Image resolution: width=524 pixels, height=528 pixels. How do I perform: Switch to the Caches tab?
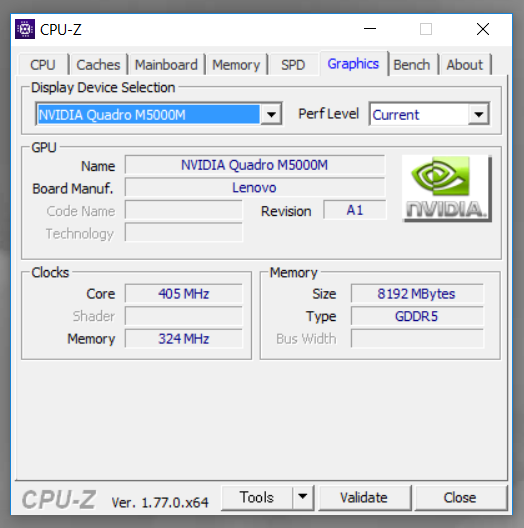pos(98,65)
